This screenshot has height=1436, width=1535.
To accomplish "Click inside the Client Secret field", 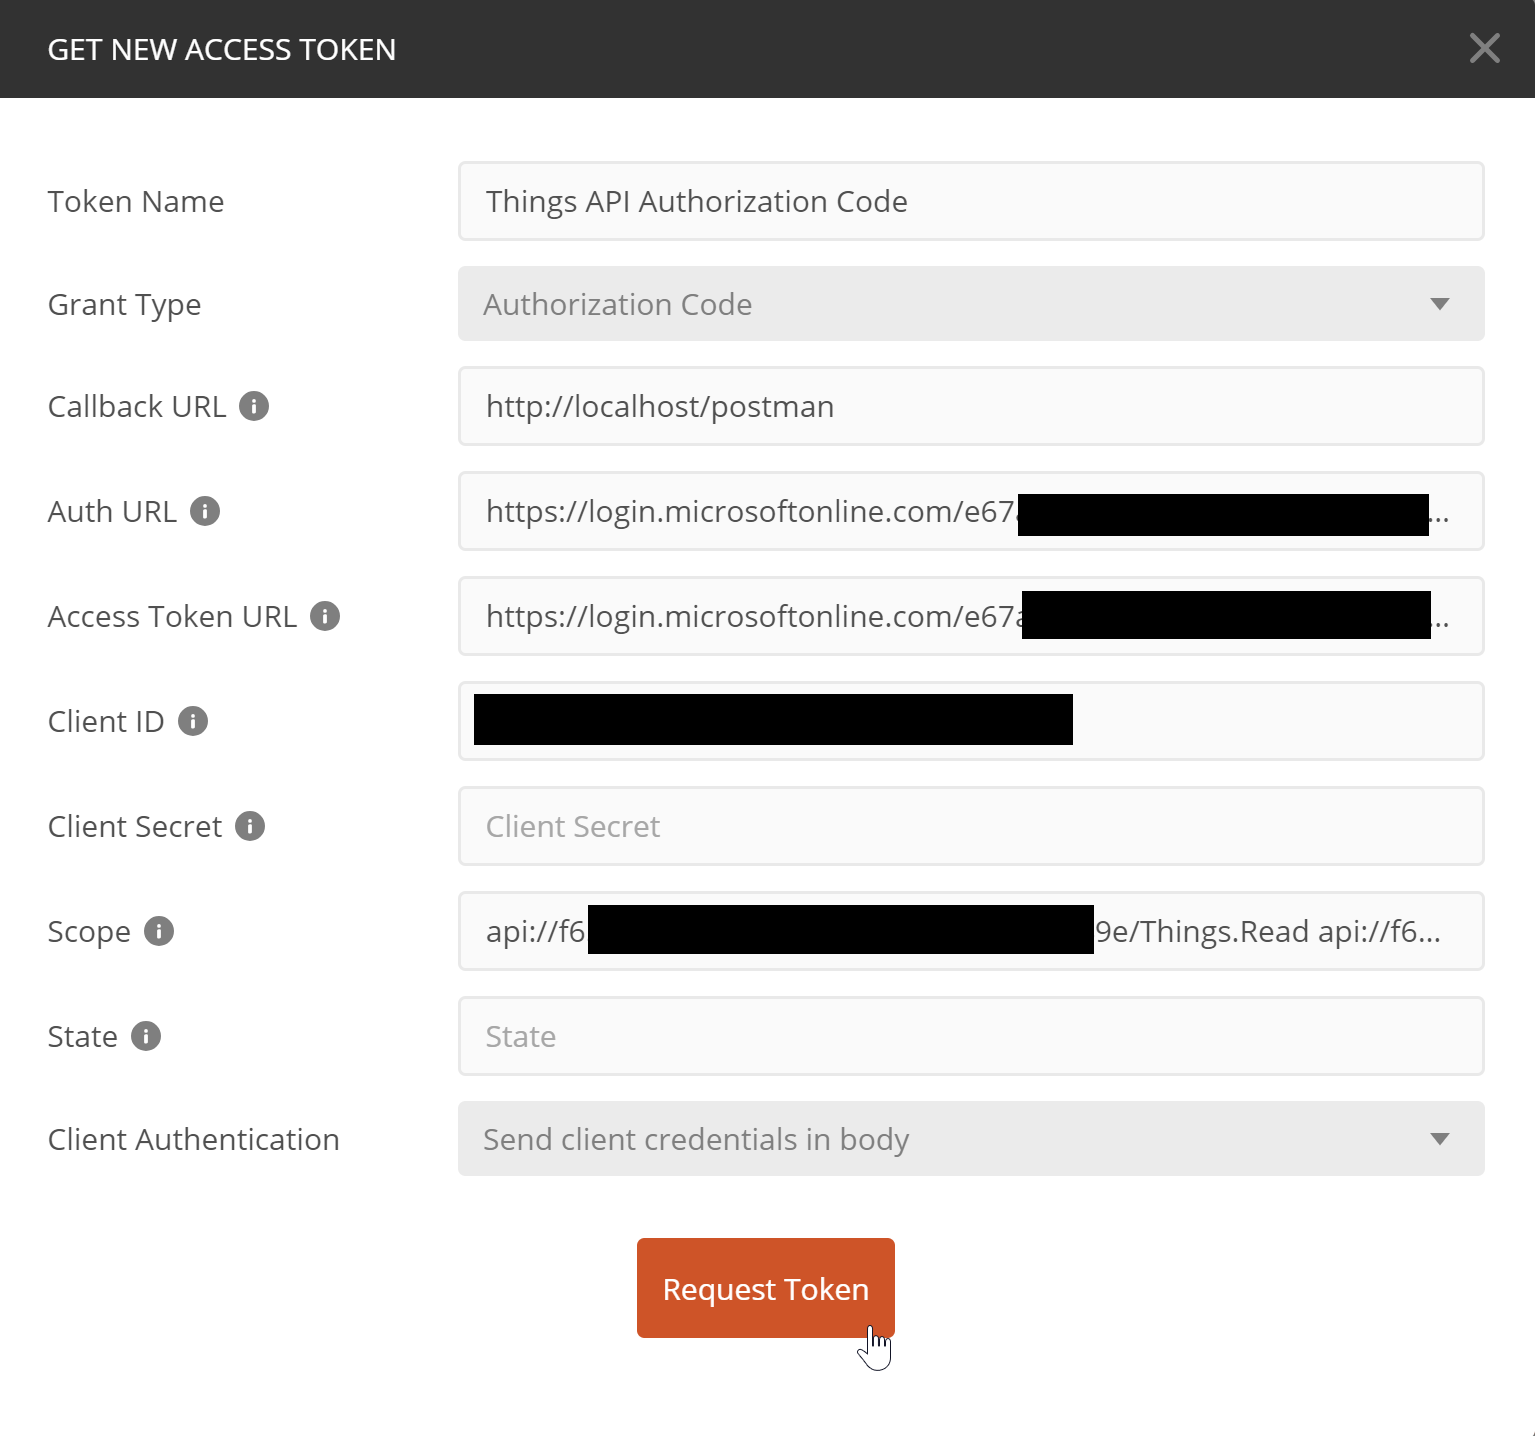I will 970,826.
